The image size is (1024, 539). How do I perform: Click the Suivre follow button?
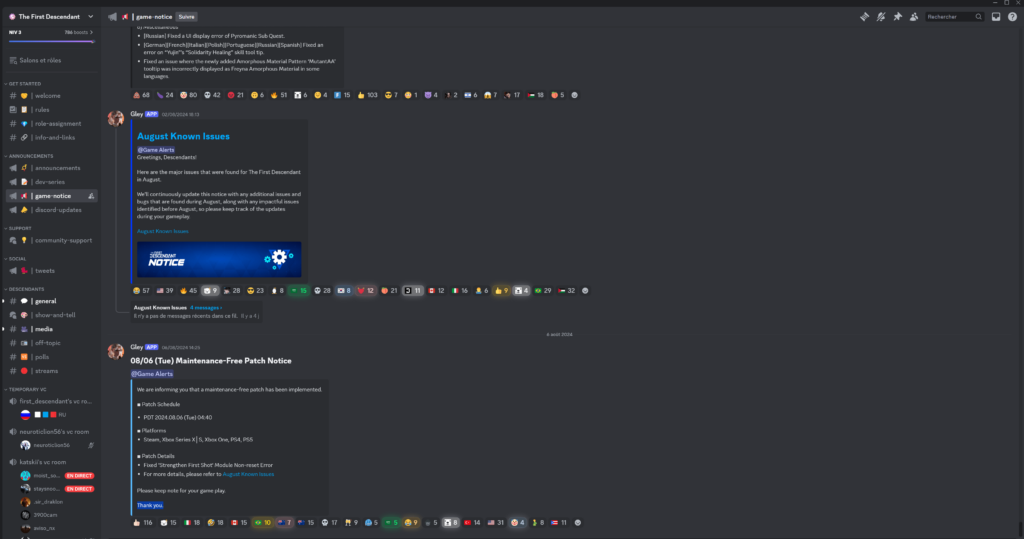tap(187, 17)
